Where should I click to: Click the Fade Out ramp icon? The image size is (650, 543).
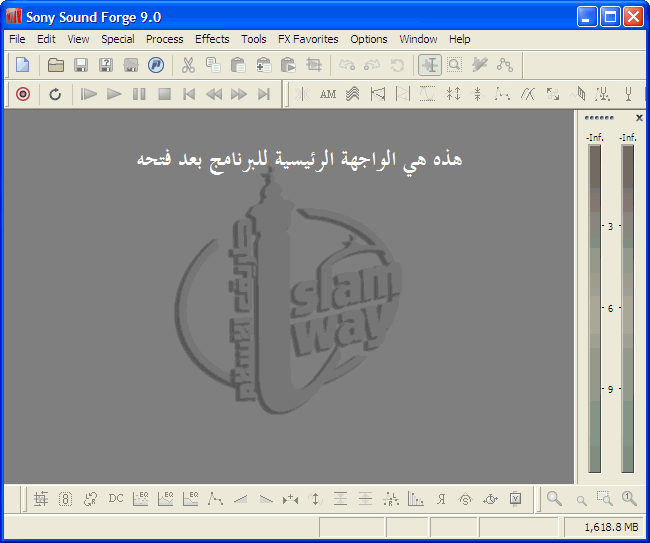click(x=266, y=499)
